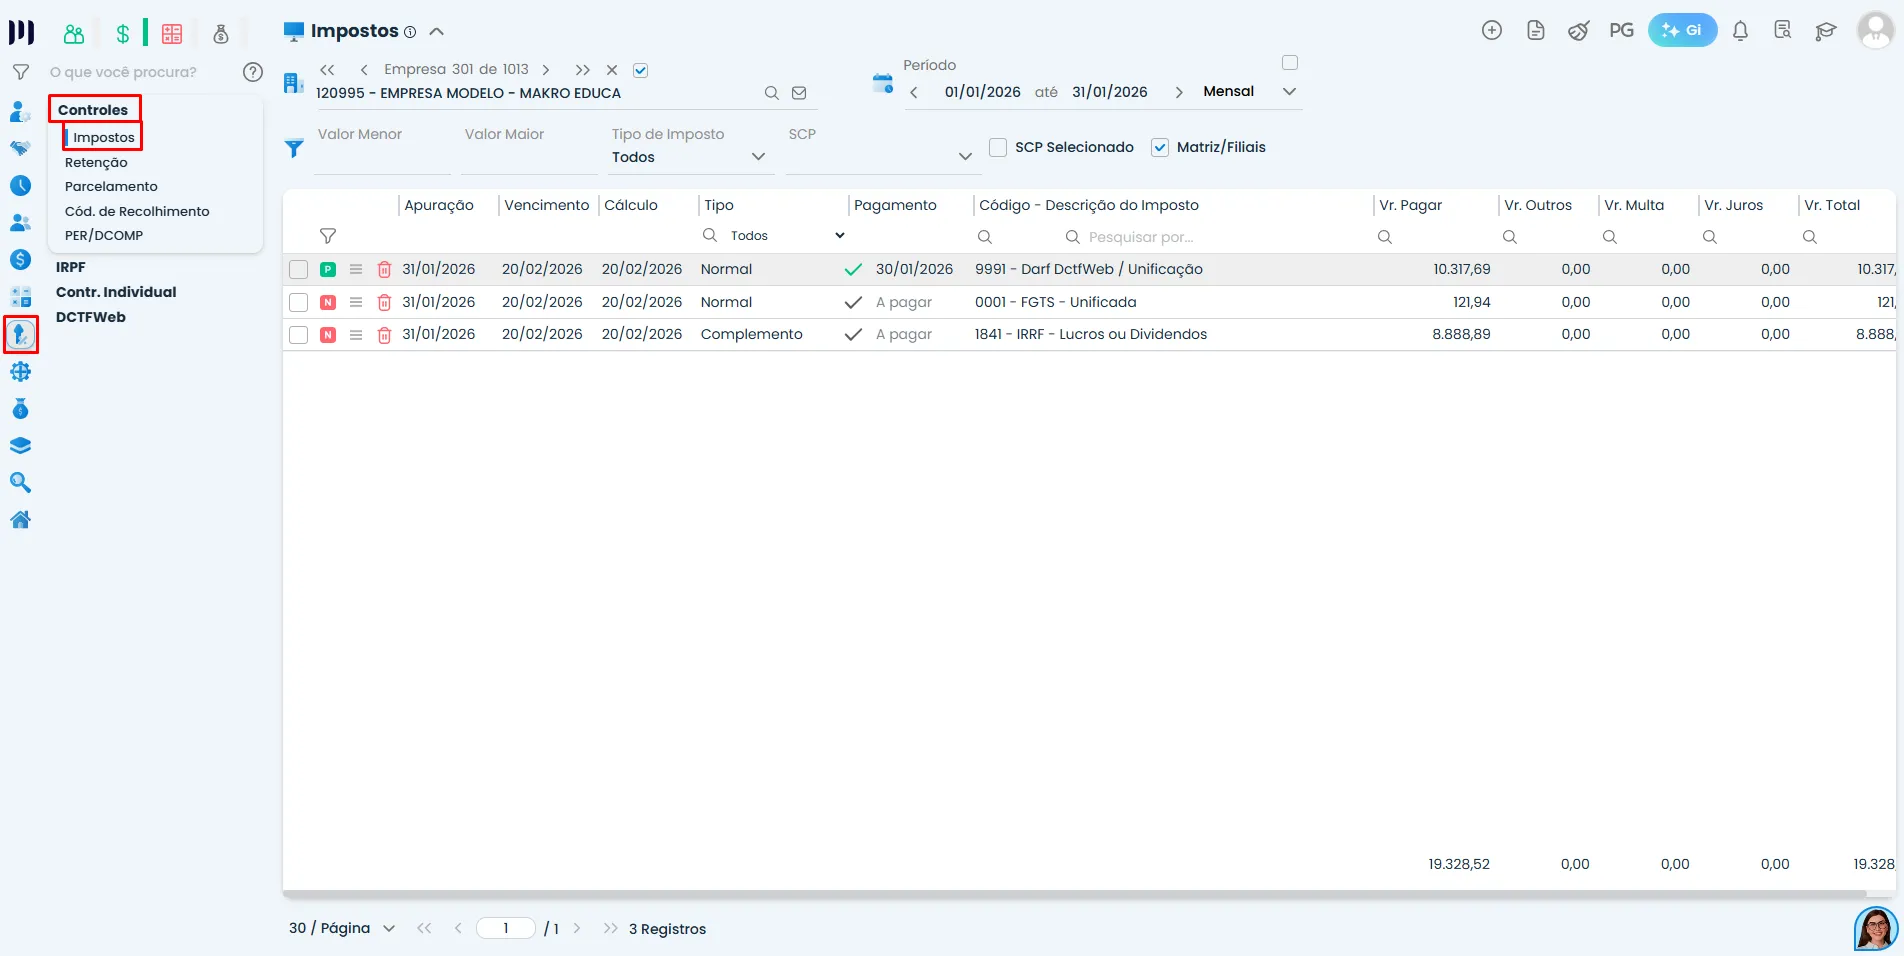Select Cód. de Recolhimento menu item

137,212
